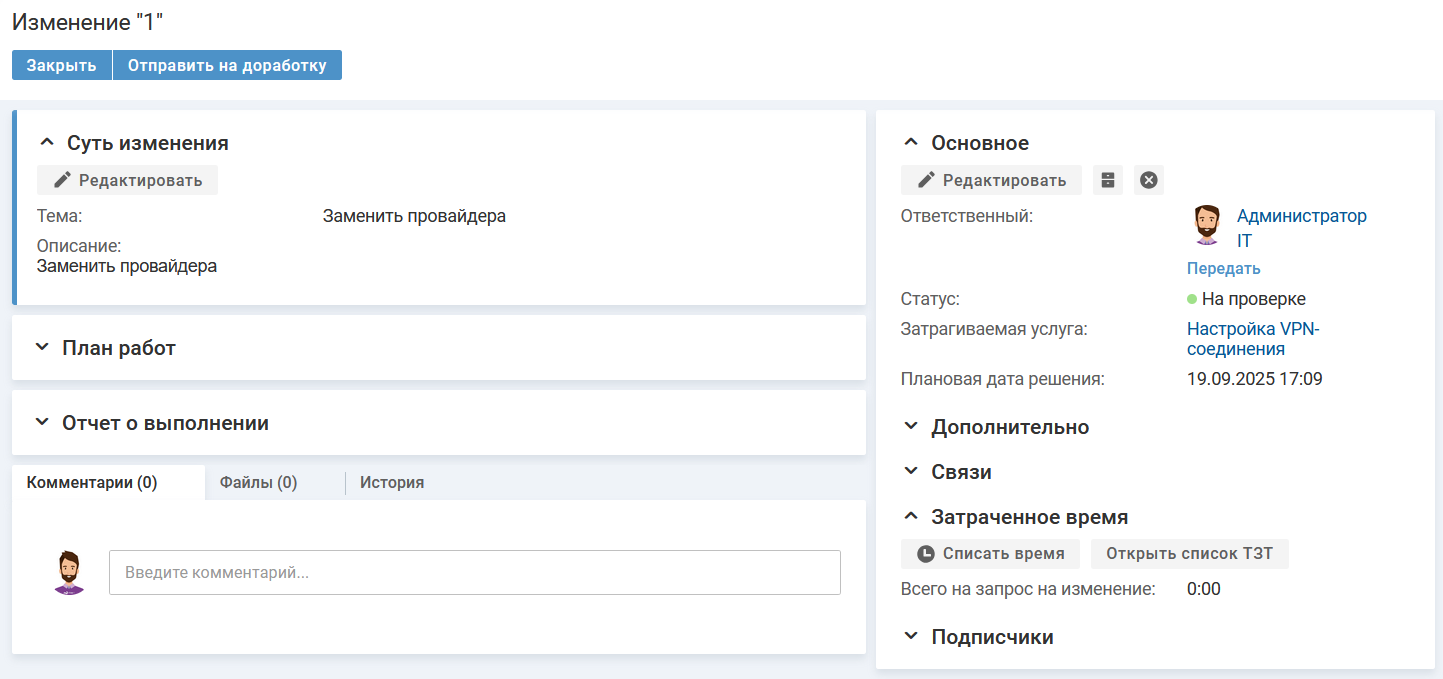Expand the План работ section
1443x679 pixels.
click(42, 348)
